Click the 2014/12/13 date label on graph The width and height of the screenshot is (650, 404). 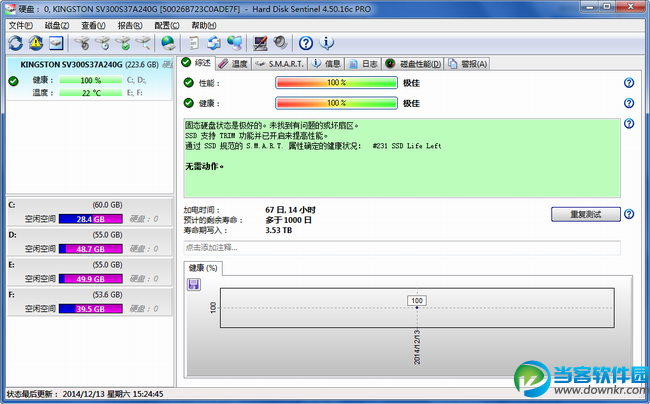tap(417, 347)
